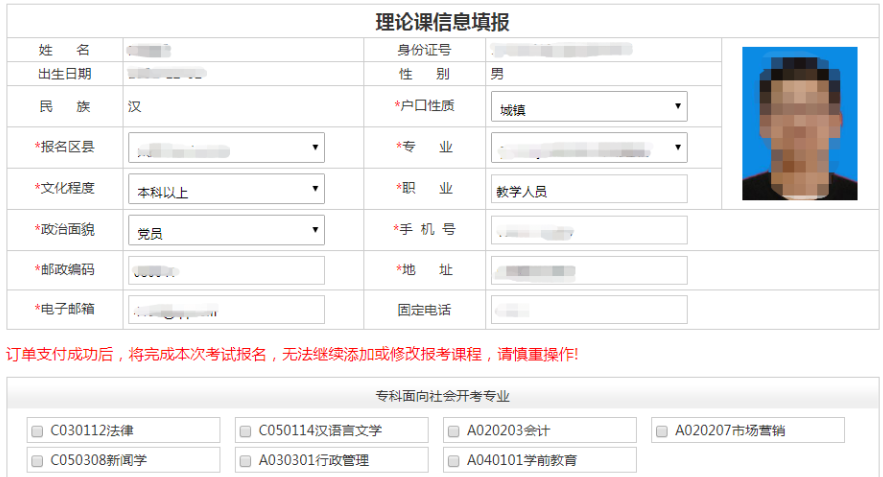Click the 专科面向社会开考专业 section header
883x477 pixels.
tap(442, 396)
